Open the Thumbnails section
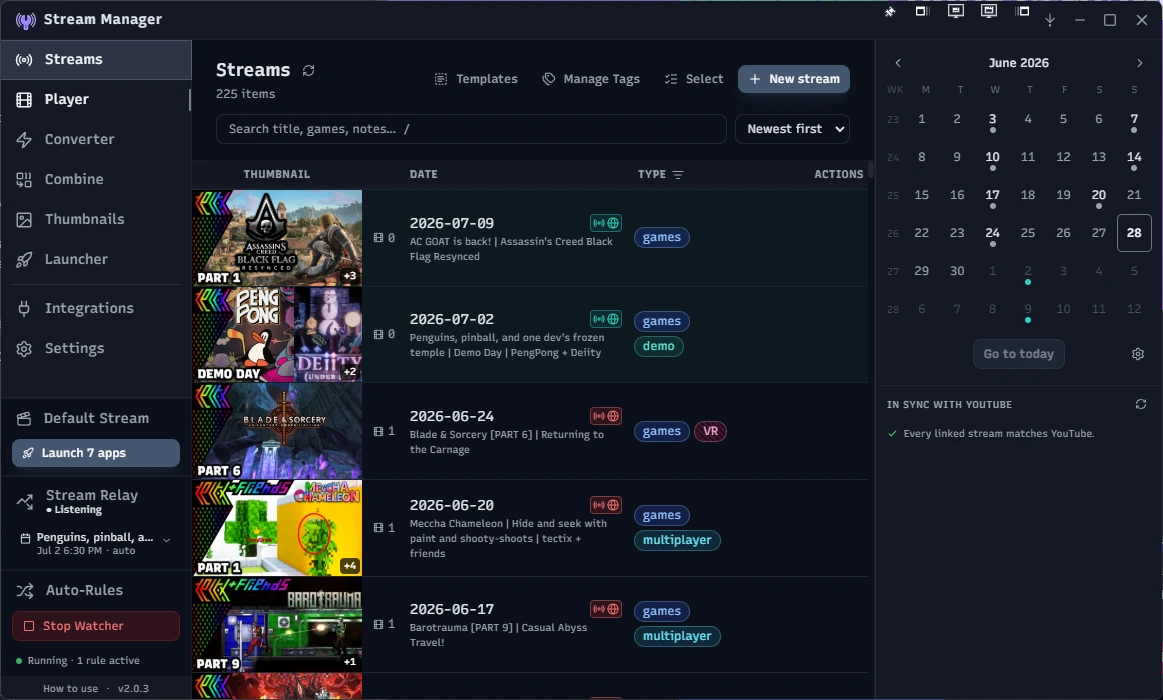This screenshot has height=700, width=1163. pos(96,219)
